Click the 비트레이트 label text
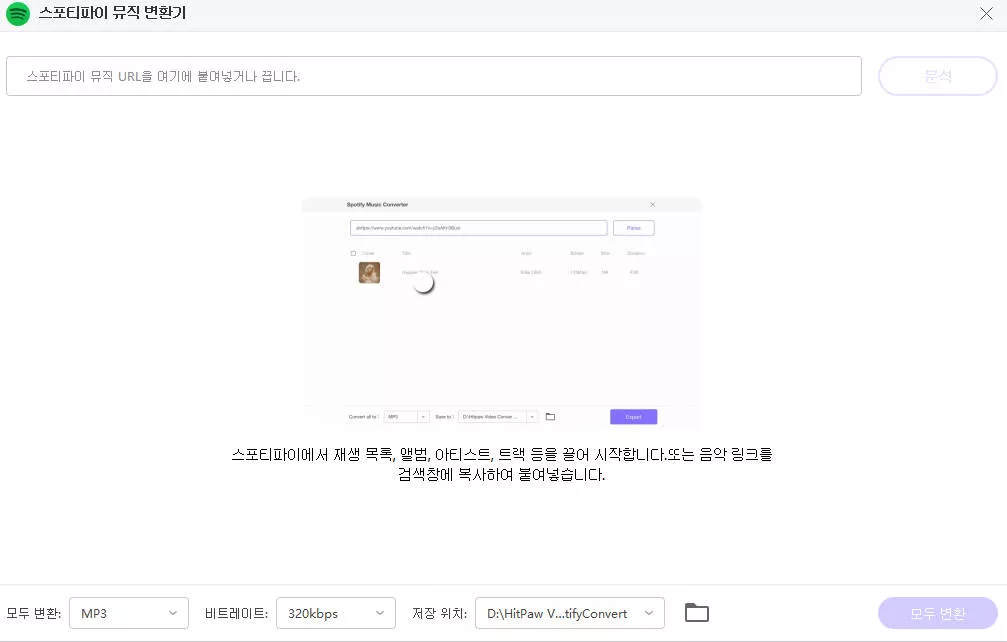Screen dimensions: 1007x642 [x=236, y=613]
